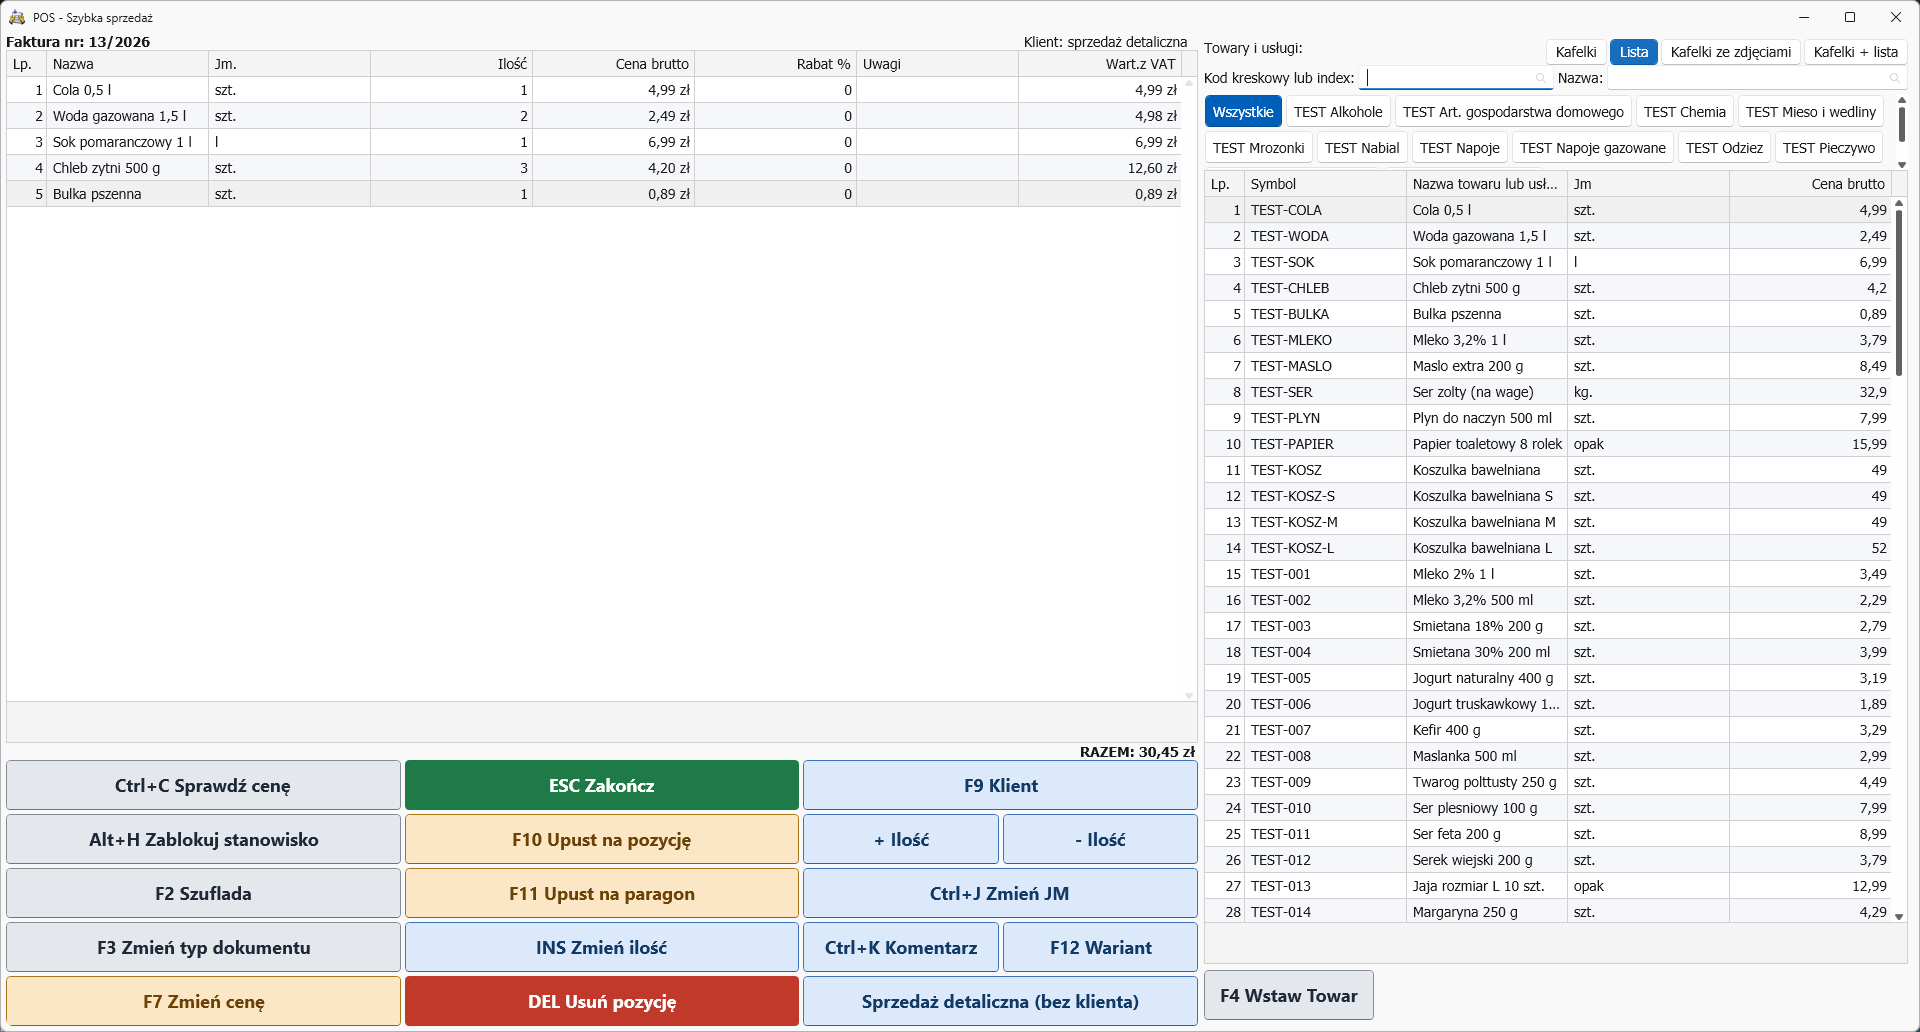1920x1032 pixels.
Task: Delete item with DEL Usuń pozycję
Action: pyautogui.click(x=602, y=1002)
